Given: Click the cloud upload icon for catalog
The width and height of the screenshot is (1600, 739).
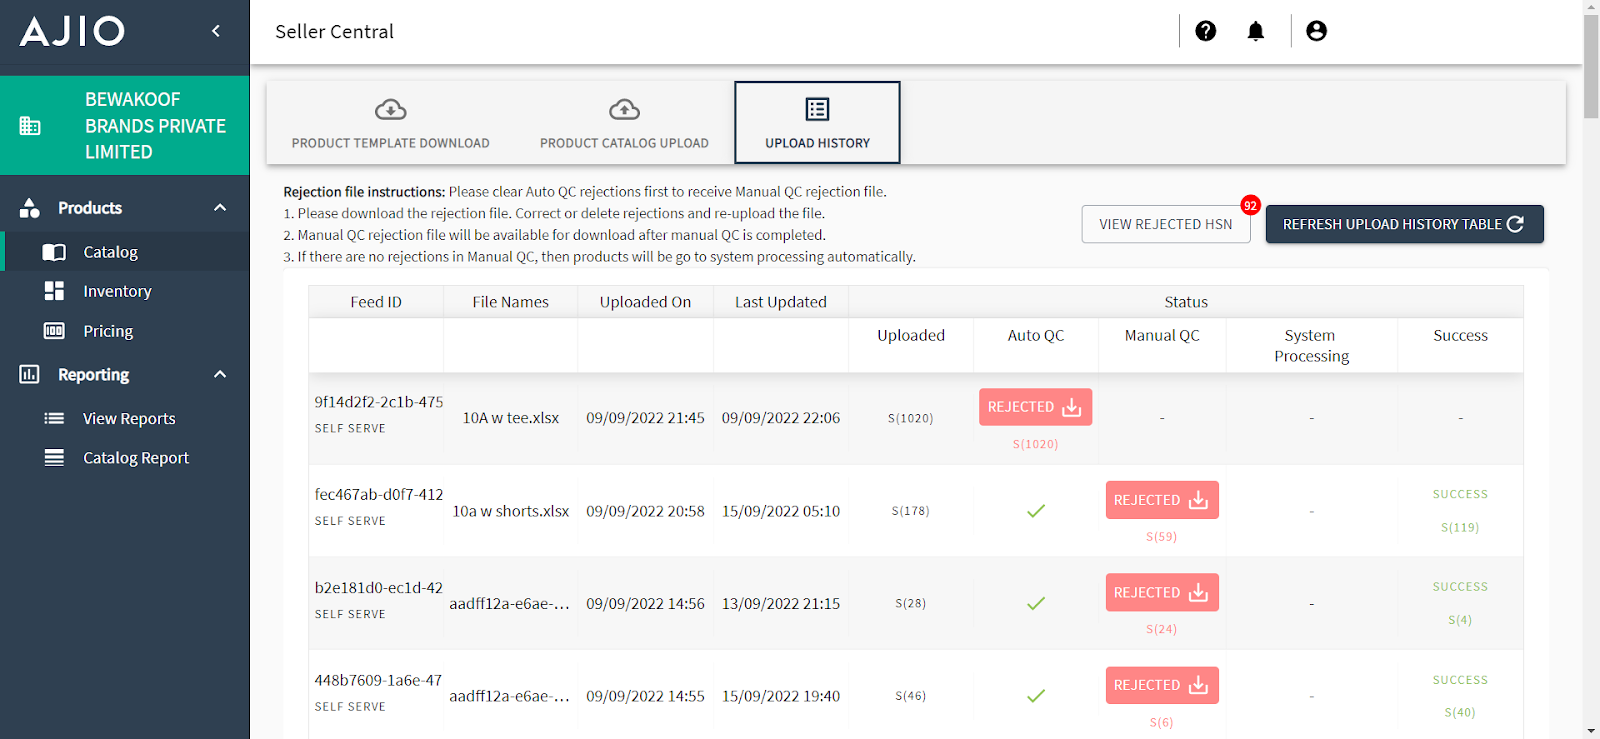Looking at the screenshot, I should (624, 109).
